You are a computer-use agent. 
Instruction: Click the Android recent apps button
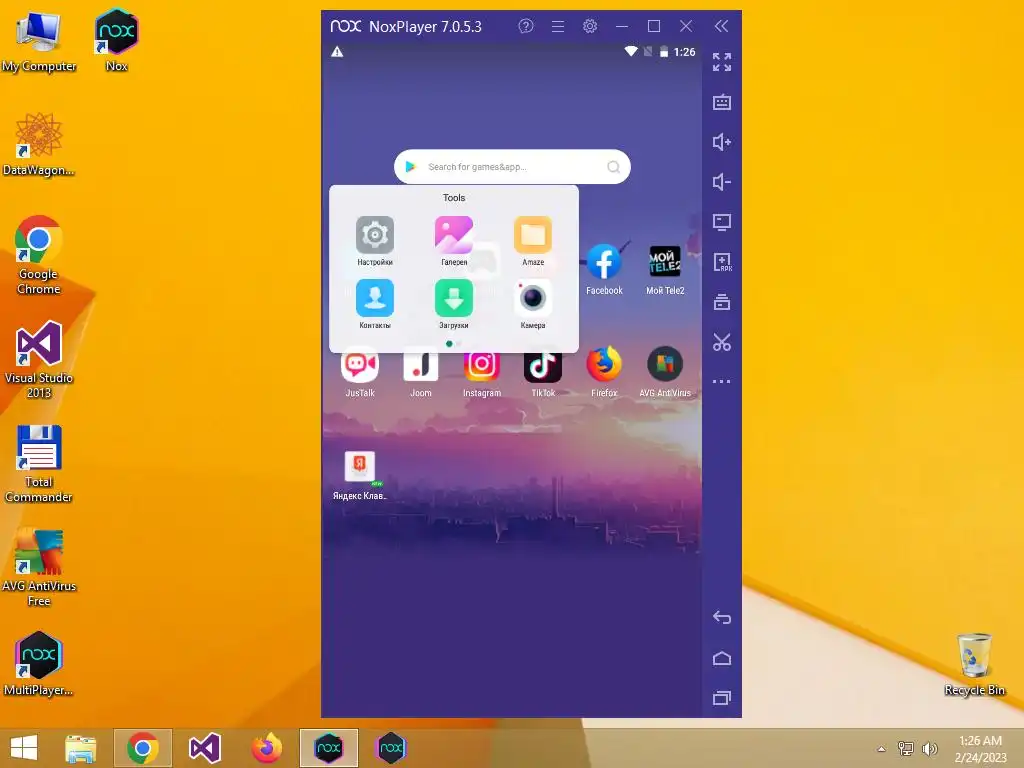[x=722, y=698]
